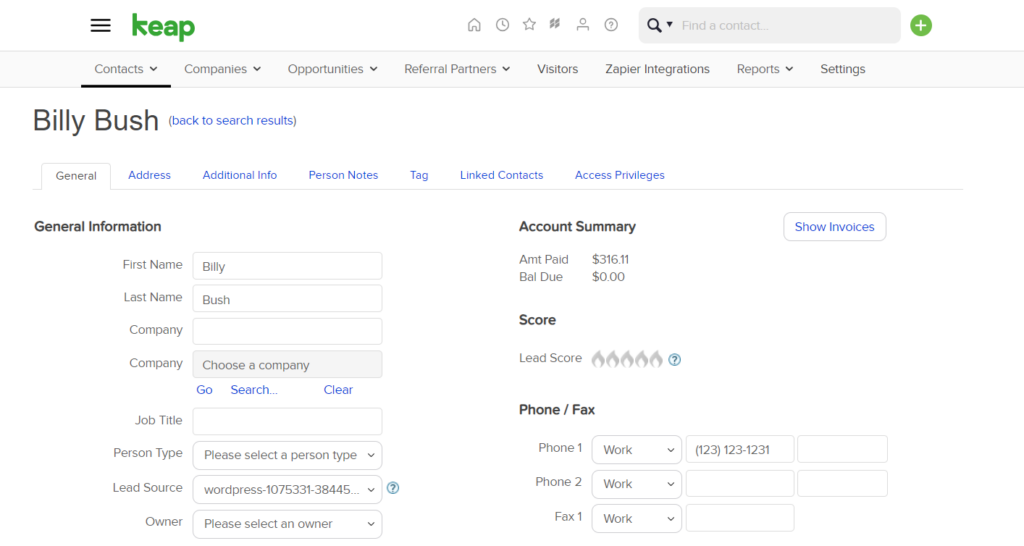The width and height of the screenshot is (1024, 546).
Task: Click the Lead Source help icon
Action: pos(393,488)
